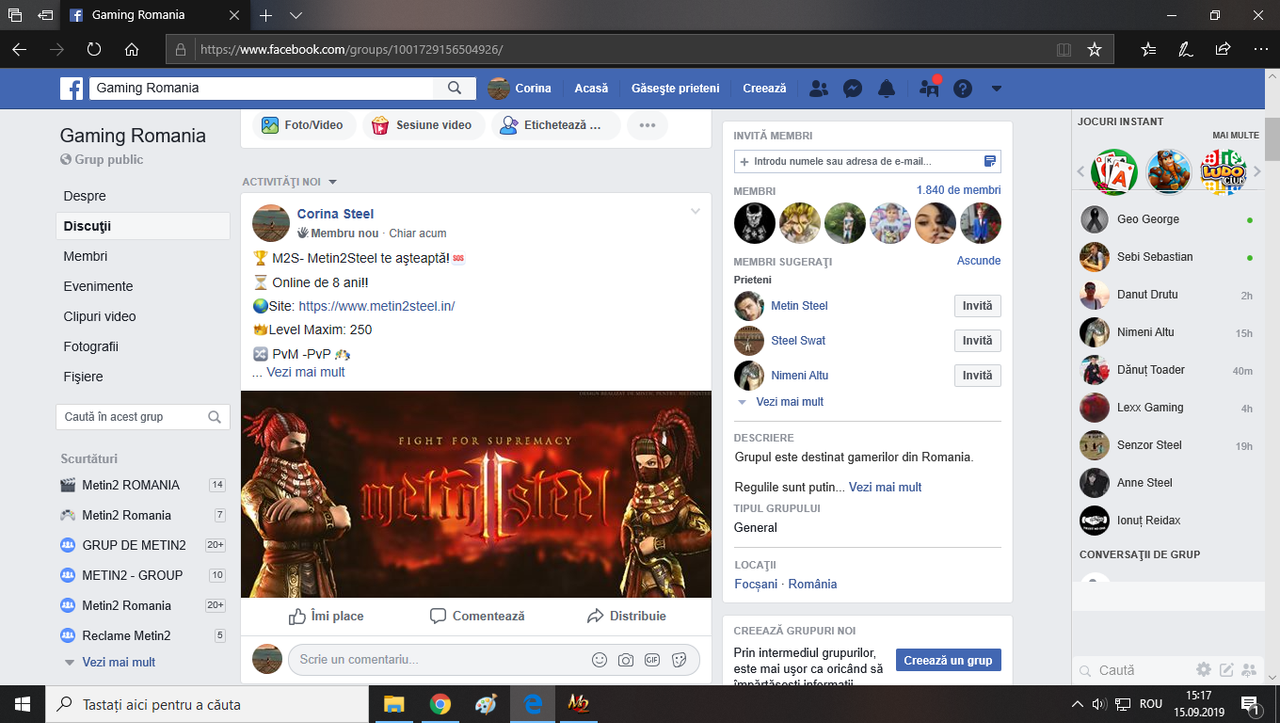1280x723 pixels.
Task: Click Comentează on the post
Action: [477, 616]
